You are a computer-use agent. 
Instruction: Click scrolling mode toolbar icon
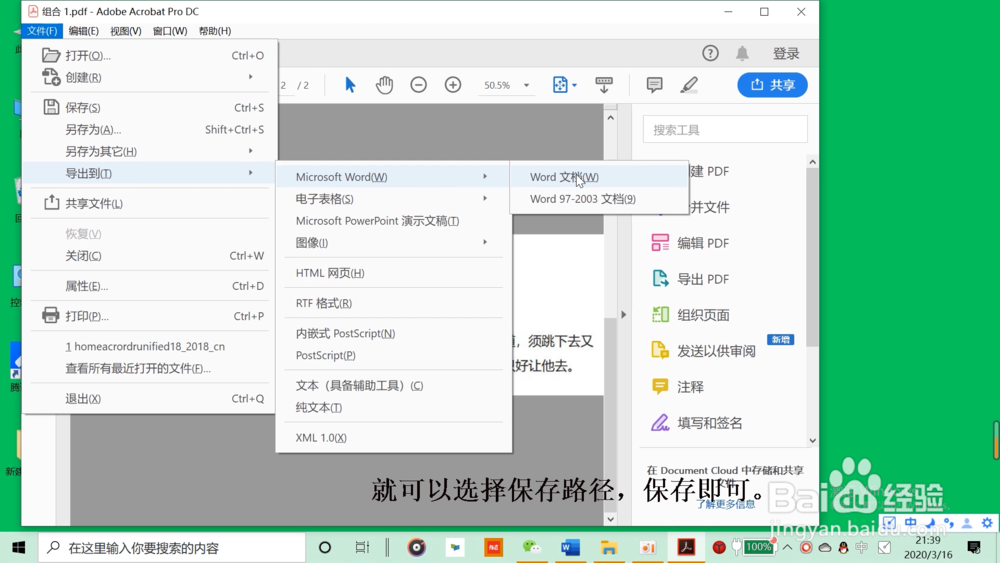603,85
